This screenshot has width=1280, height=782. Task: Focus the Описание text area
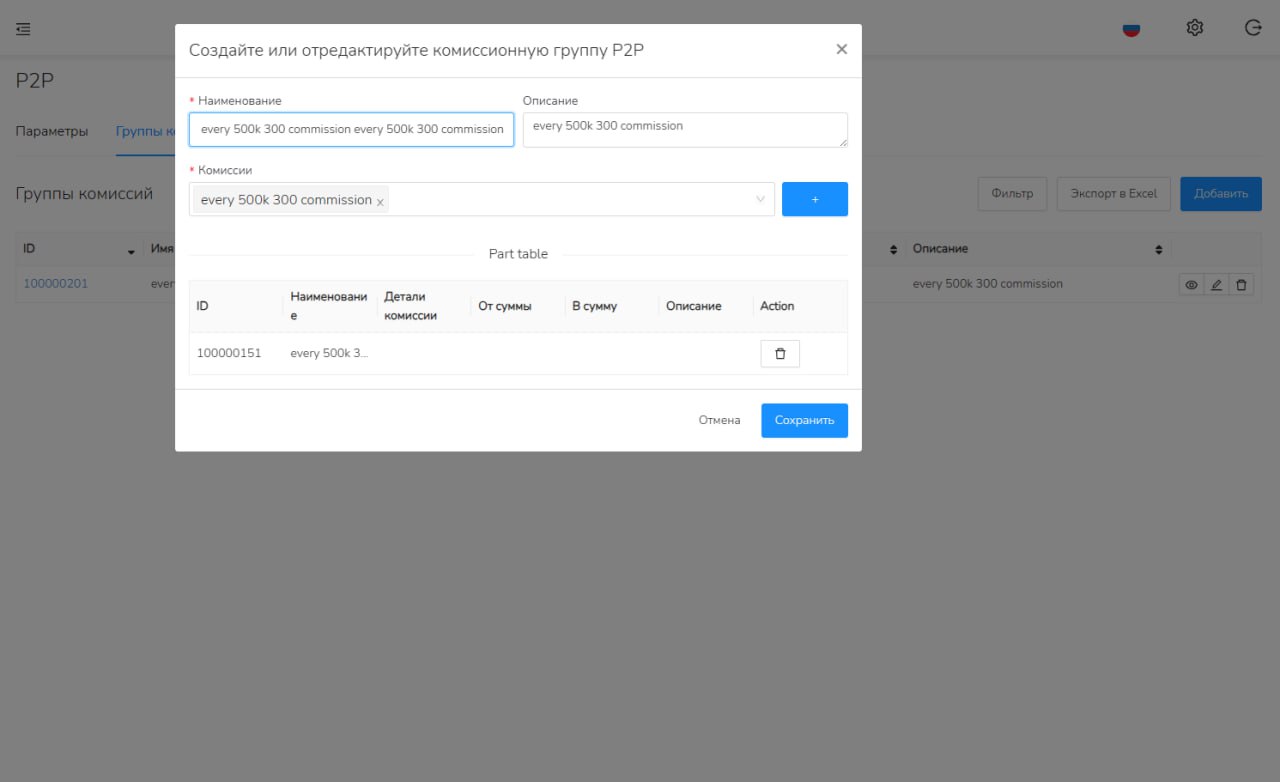(684, 129)
